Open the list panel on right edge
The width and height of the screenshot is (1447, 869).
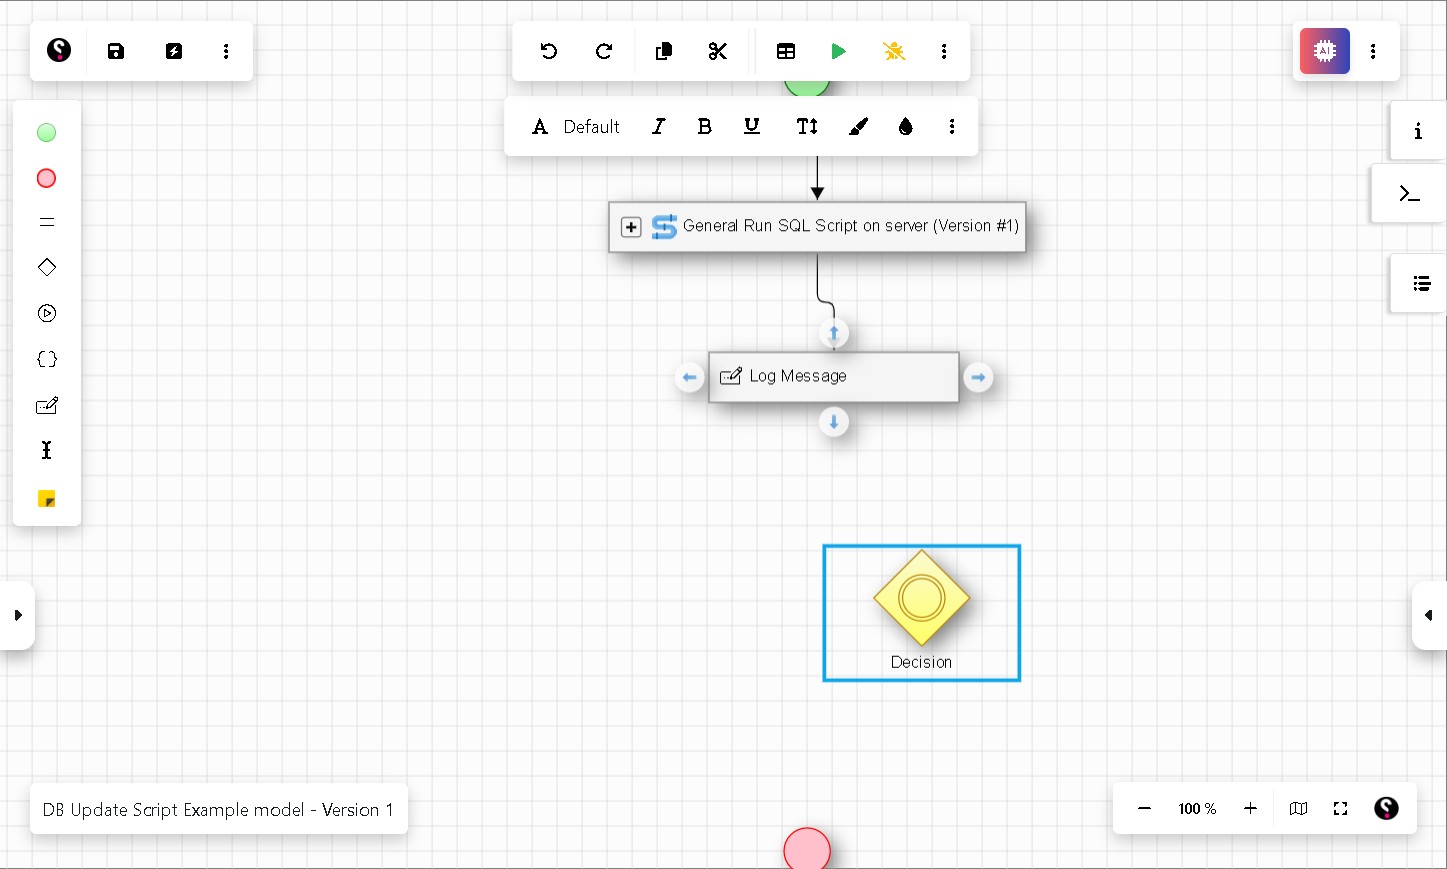pyautogui.click(x=1420, y=284)
